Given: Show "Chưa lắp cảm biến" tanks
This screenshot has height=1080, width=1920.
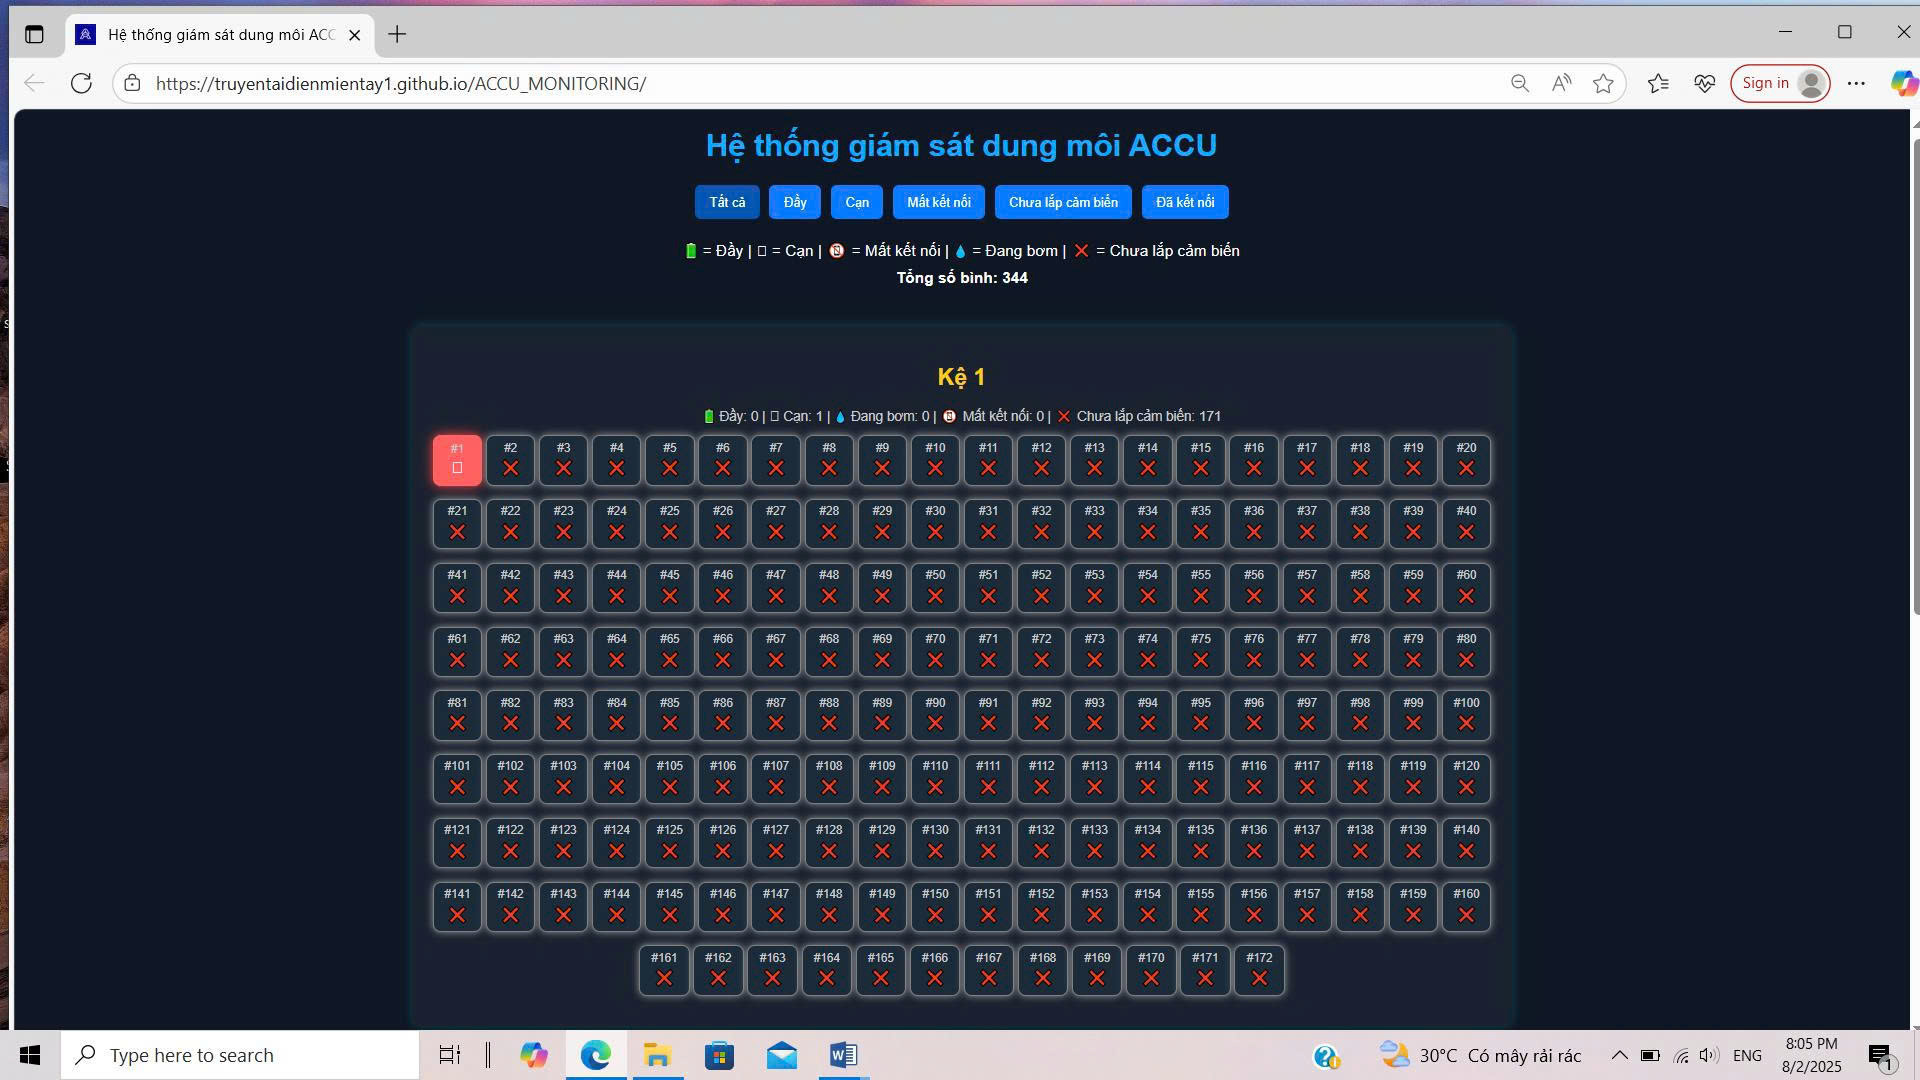Looking at the screenshot, I should pyautogui.click(x=1063, y=202).
